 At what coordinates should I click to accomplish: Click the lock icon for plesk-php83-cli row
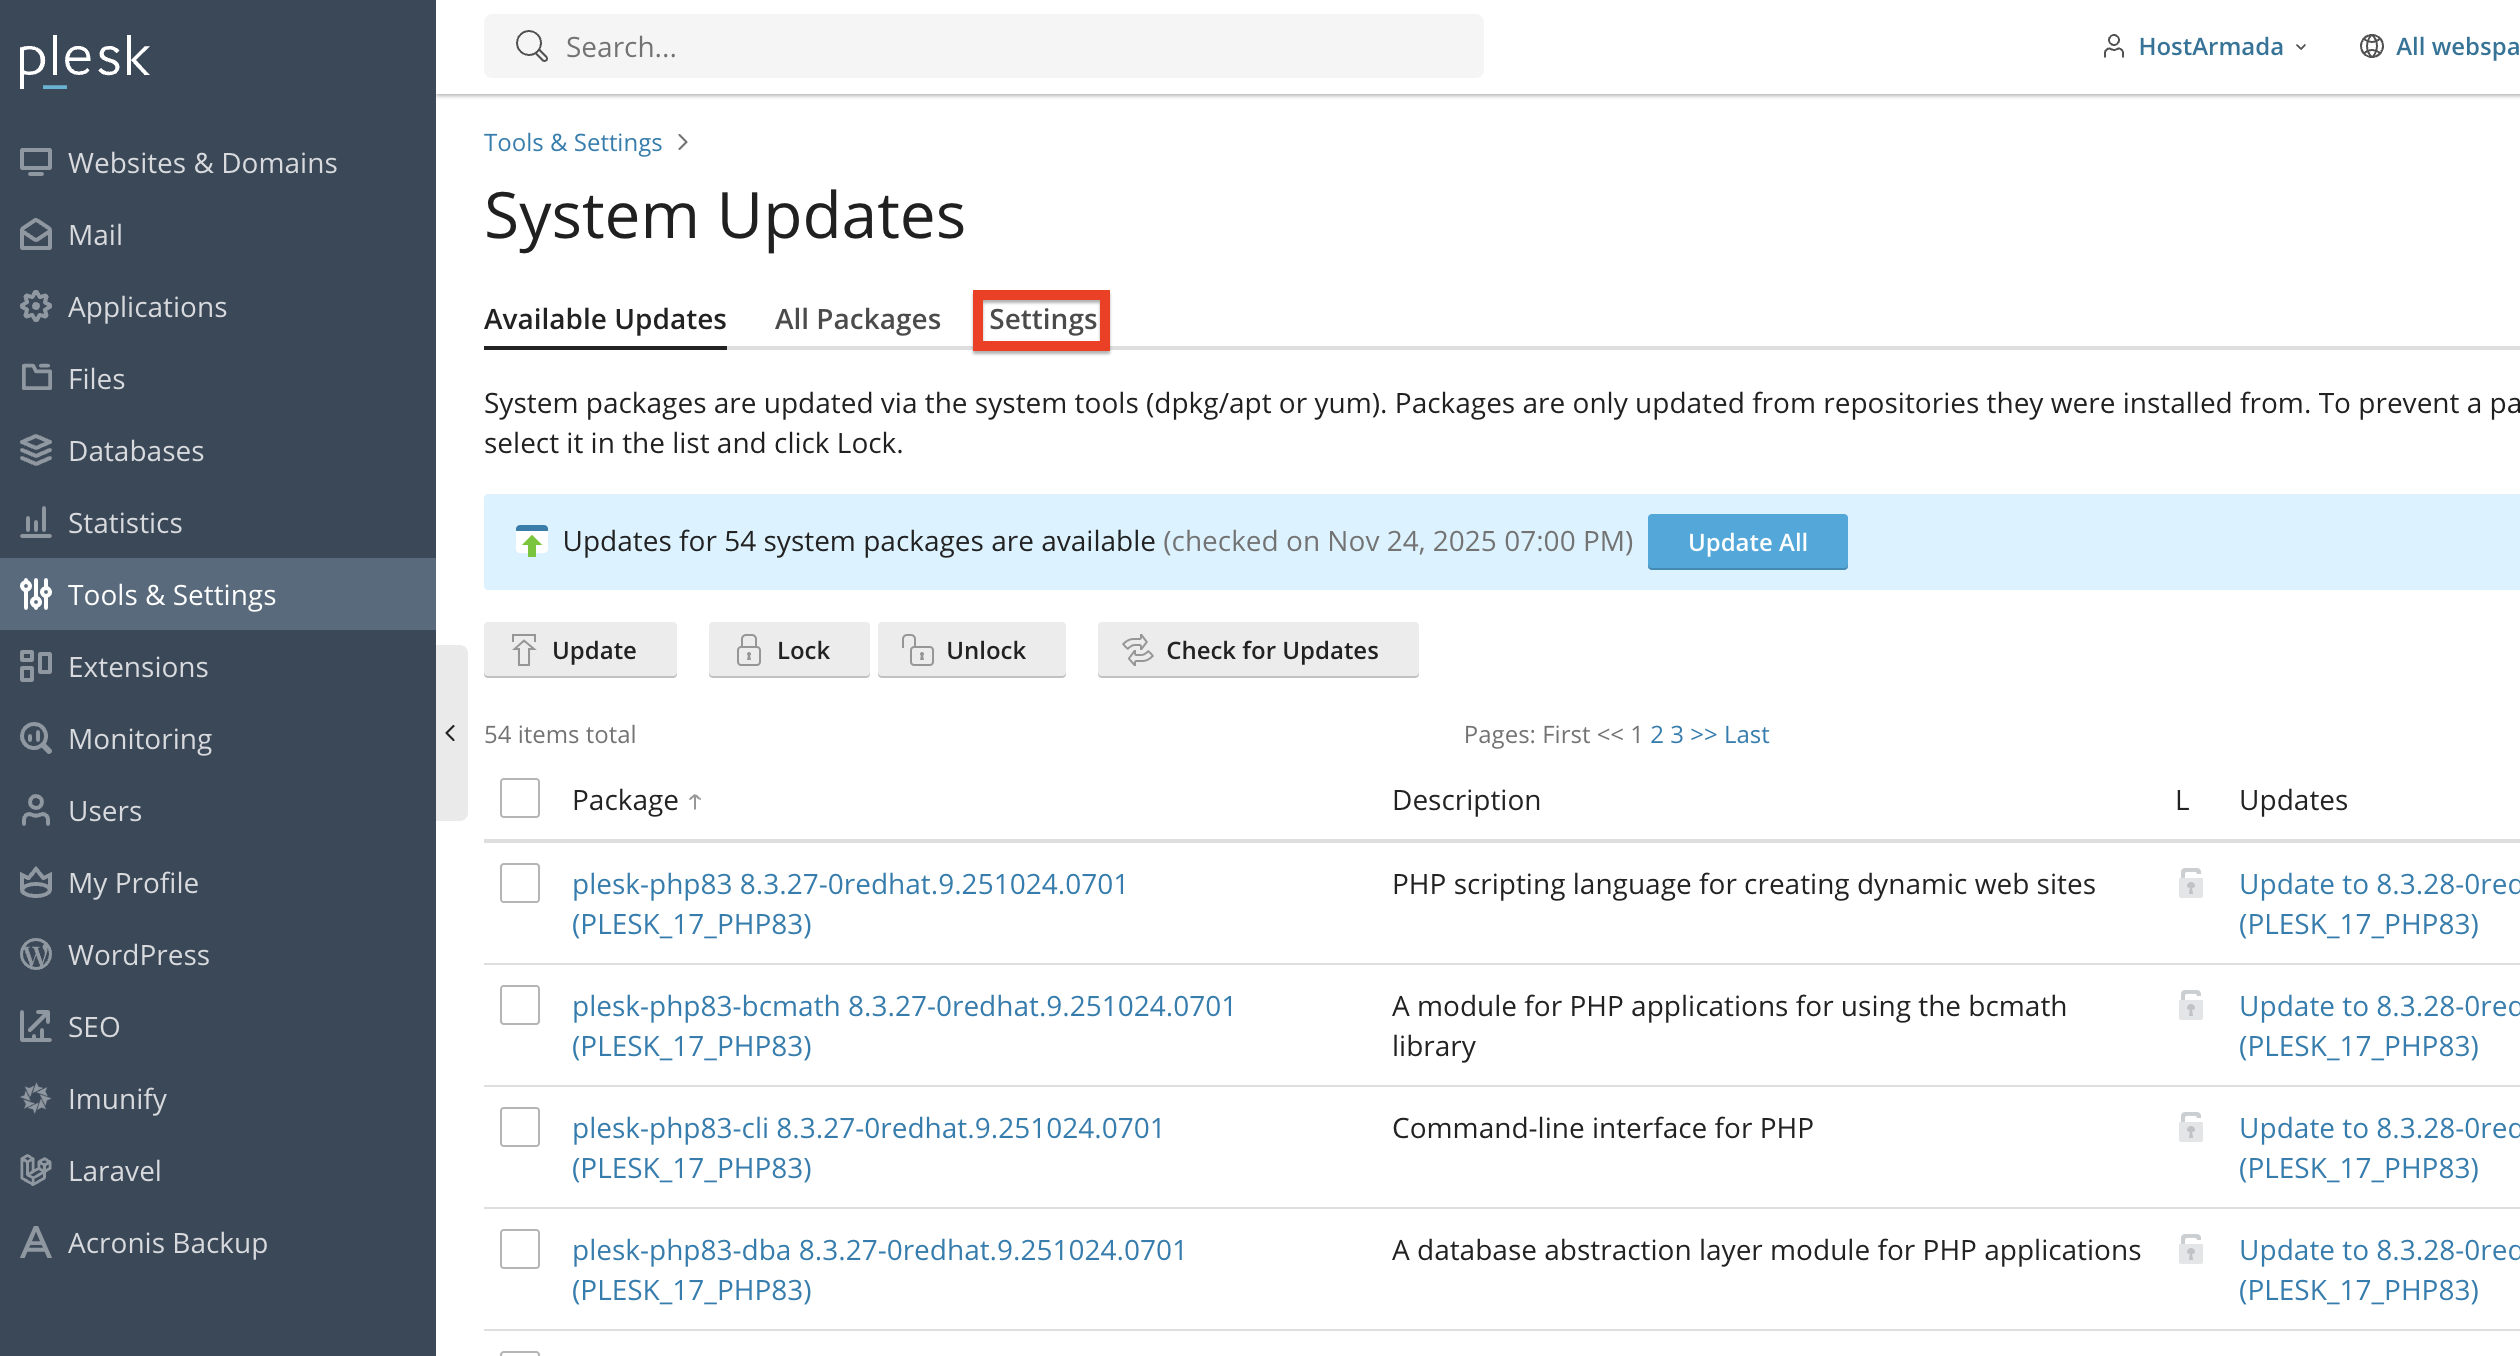(2191, 1128)
